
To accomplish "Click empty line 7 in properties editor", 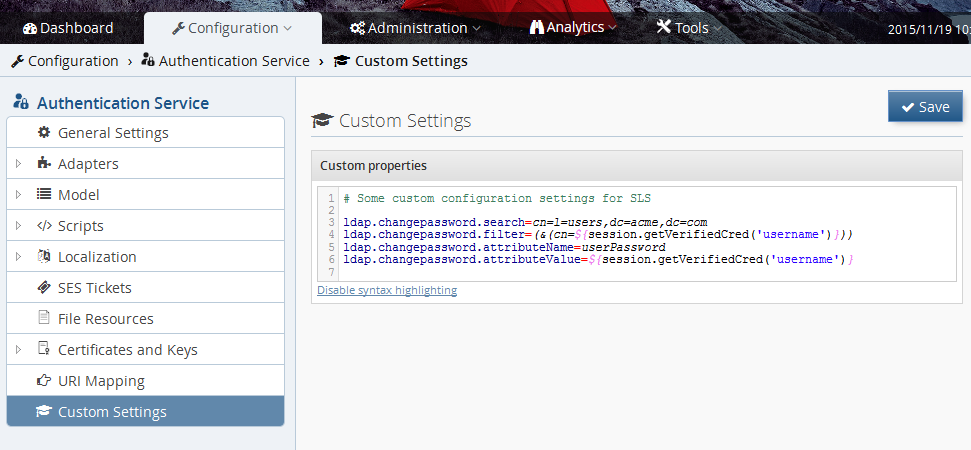I will tap(647, 272).
